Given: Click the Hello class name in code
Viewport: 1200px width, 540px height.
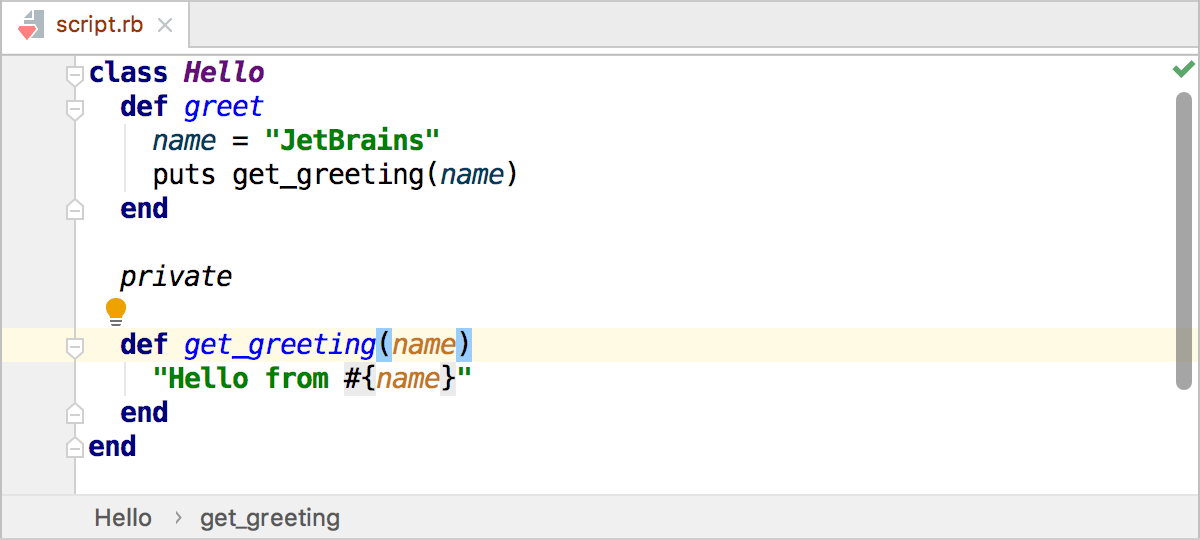Looking at the screenshot, I should [x=224, y=73].
